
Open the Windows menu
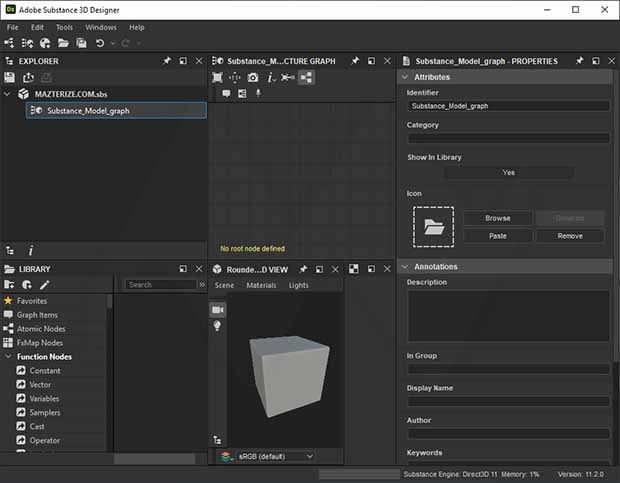(101, 27)
